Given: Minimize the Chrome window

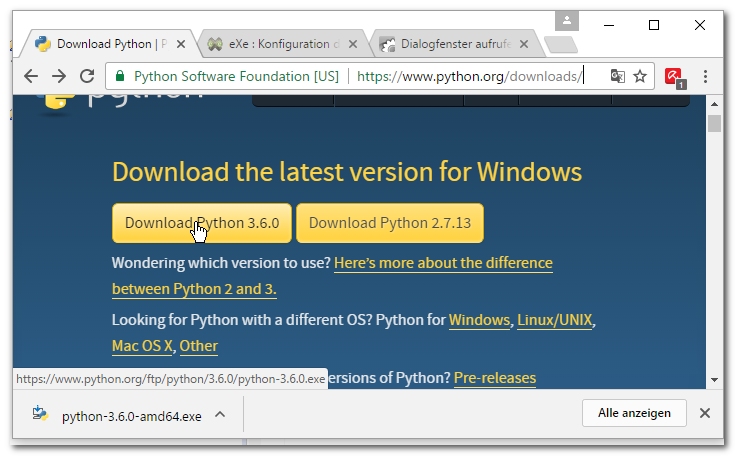Looking at the screenshot, I should coord(609,25).
